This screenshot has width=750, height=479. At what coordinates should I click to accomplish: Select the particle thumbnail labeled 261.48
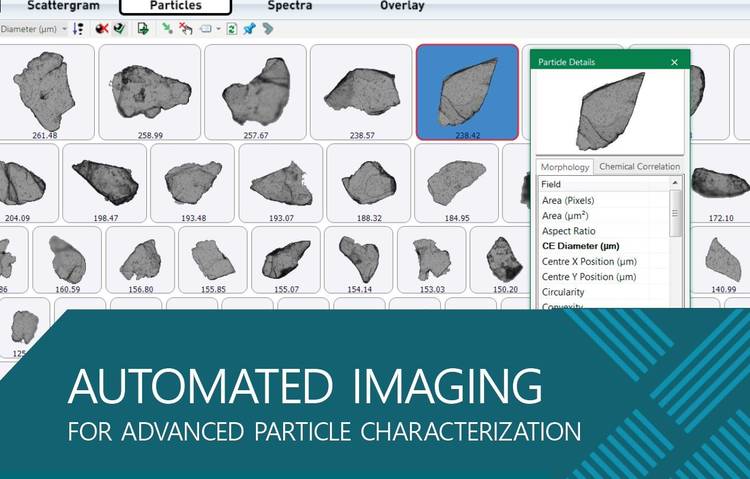pyautogui.click(x=45, y=90)
